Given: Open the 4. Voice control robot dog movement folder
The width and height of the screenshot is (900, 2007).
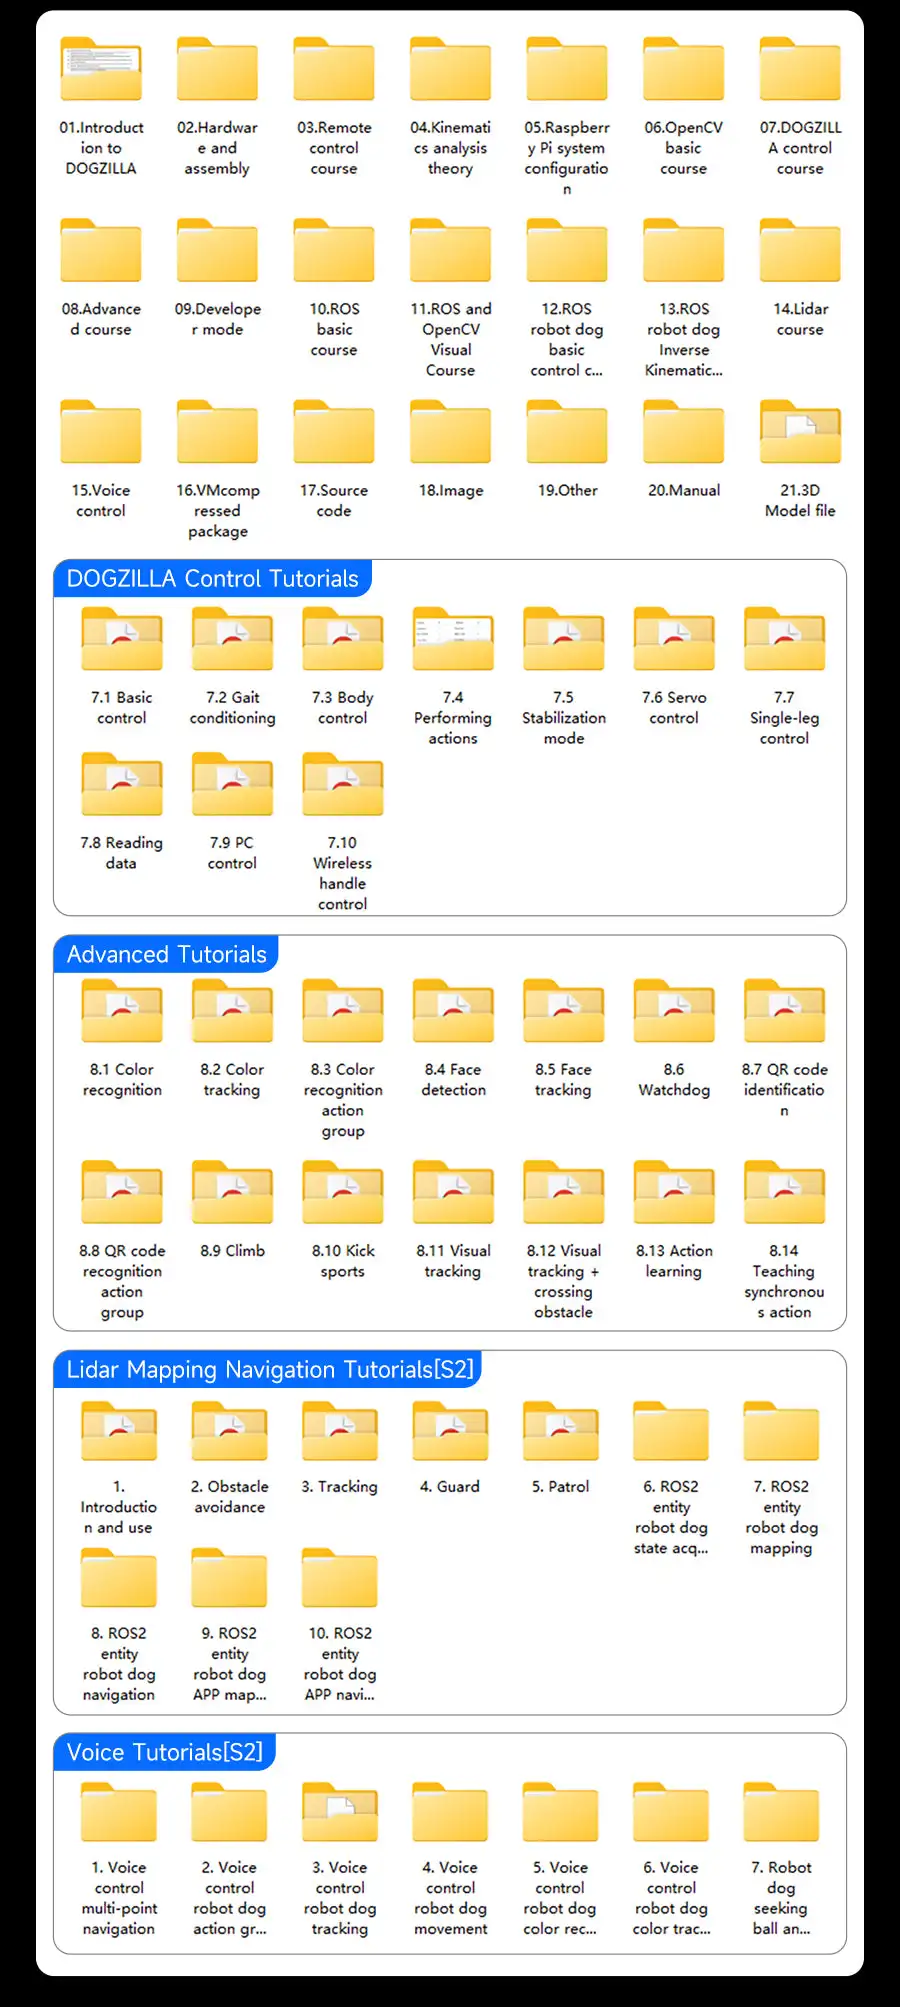Looking at the screenshot, I should click(x=450, y=1812).
